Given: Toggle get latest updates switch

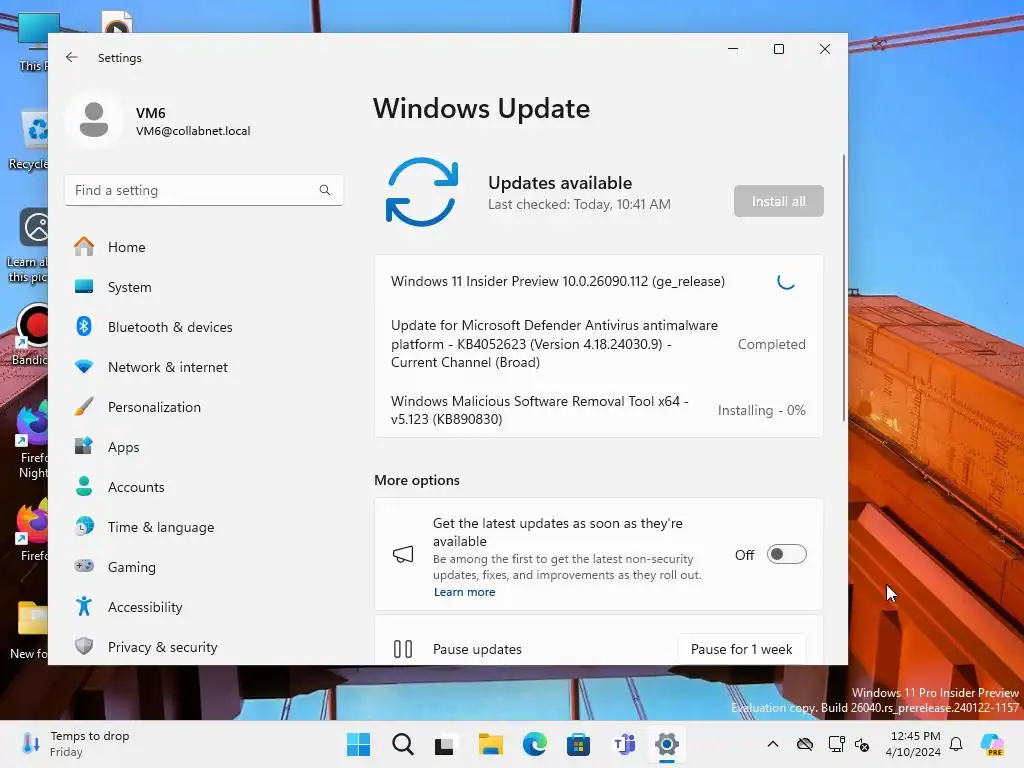Looking at the screenshot, I should (x=786, y=554).
